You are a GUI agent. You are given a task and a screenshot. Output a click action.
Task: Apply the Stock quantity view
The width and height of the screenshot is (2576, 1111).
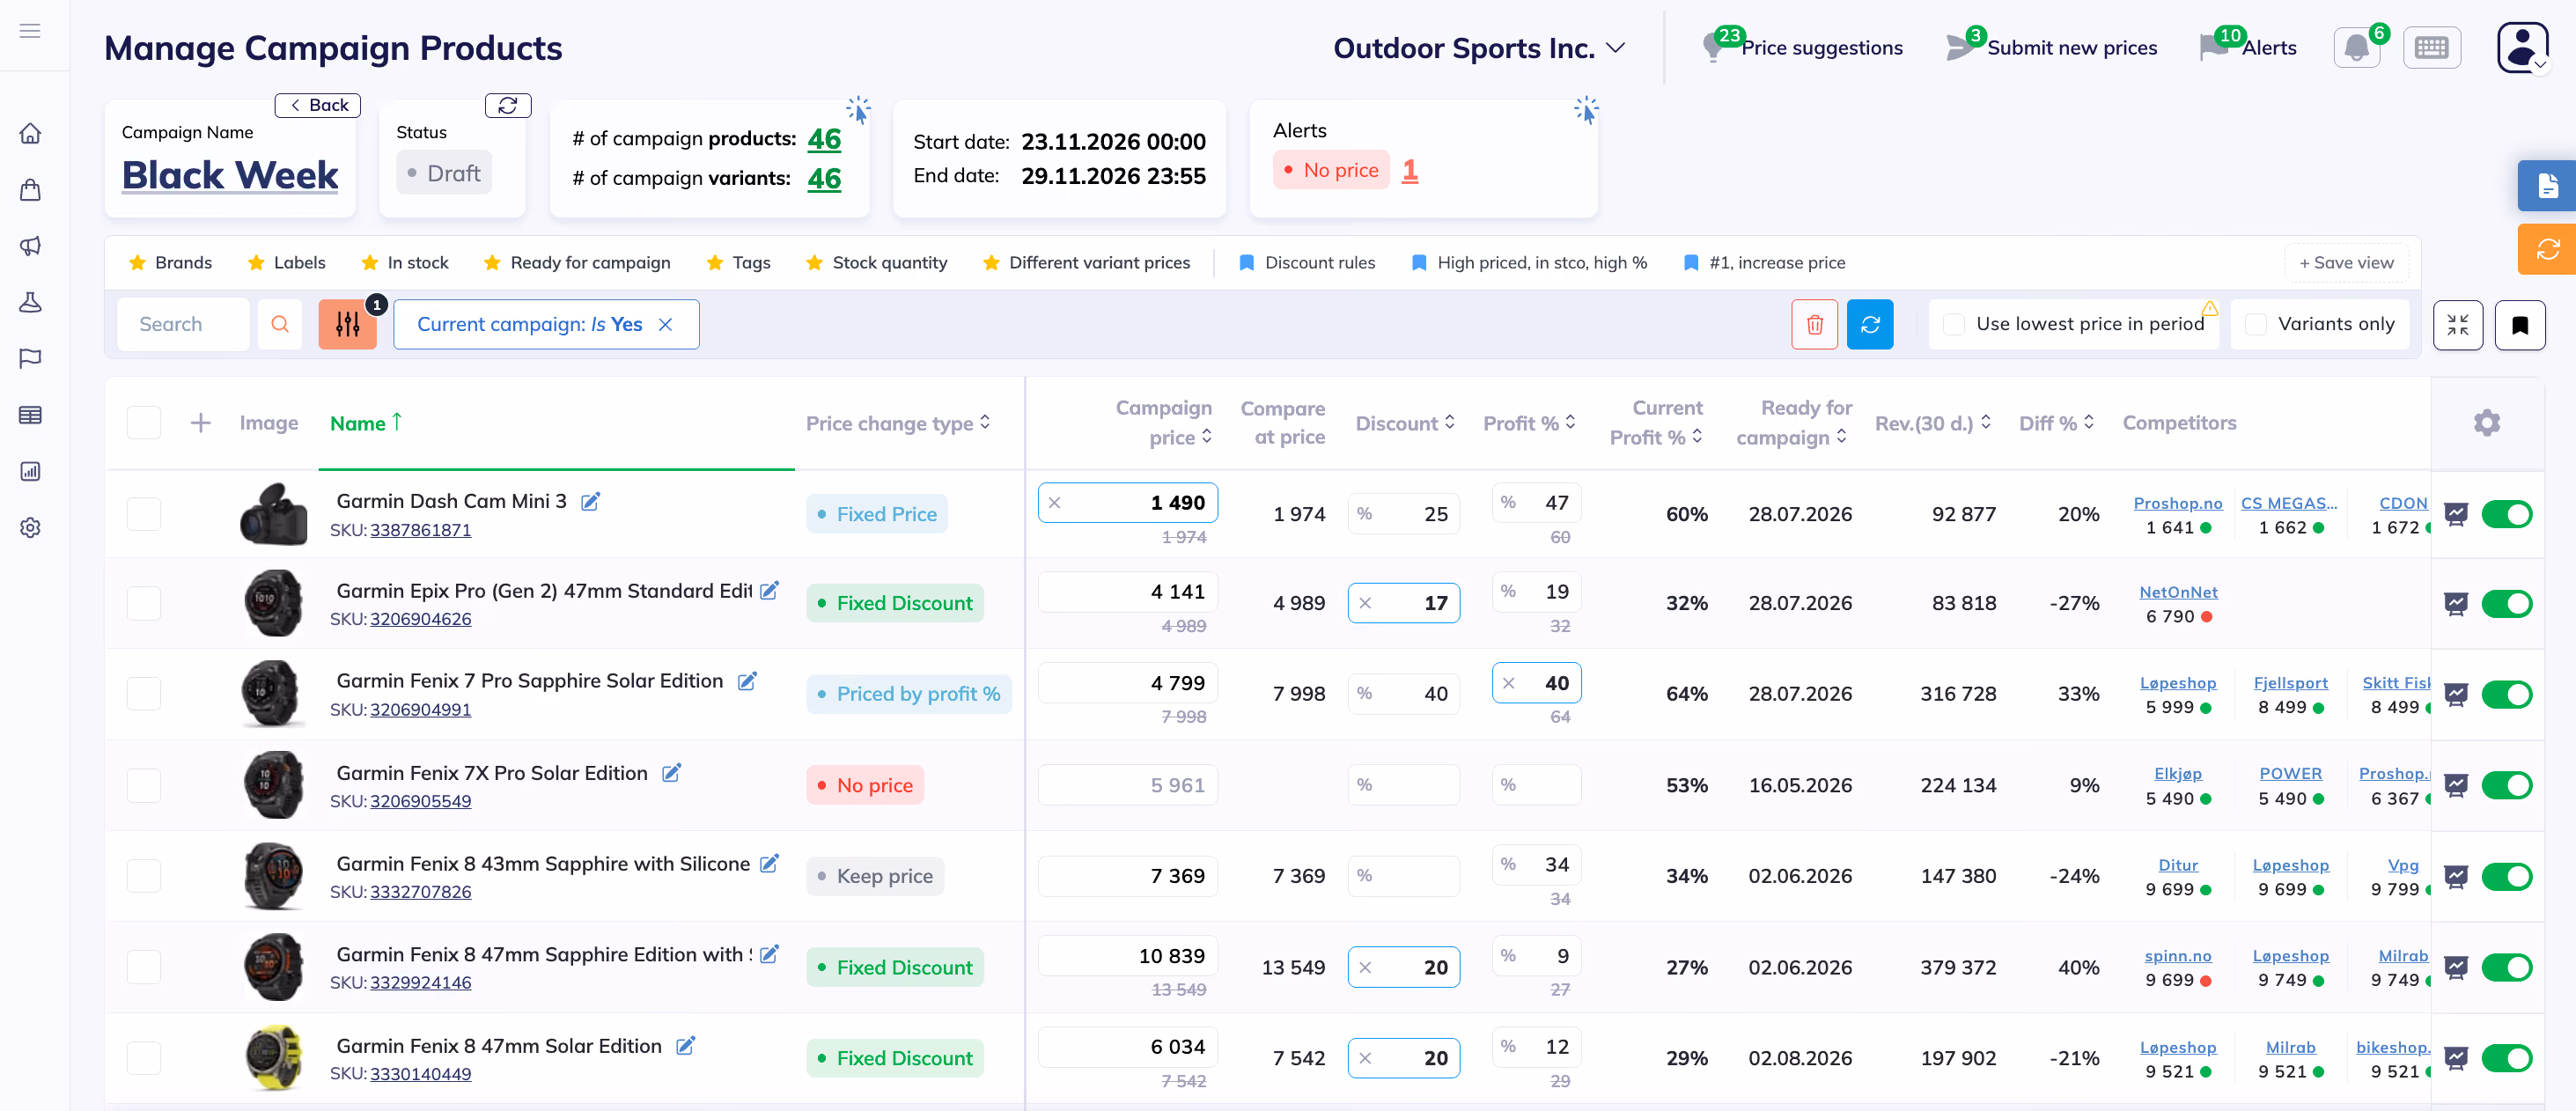click(876, 262)
